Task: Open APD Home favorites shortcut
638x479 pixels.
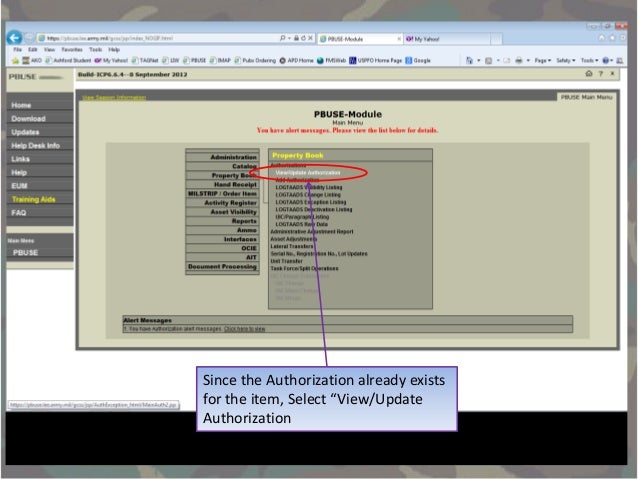Action: click(x=296, y=61)
